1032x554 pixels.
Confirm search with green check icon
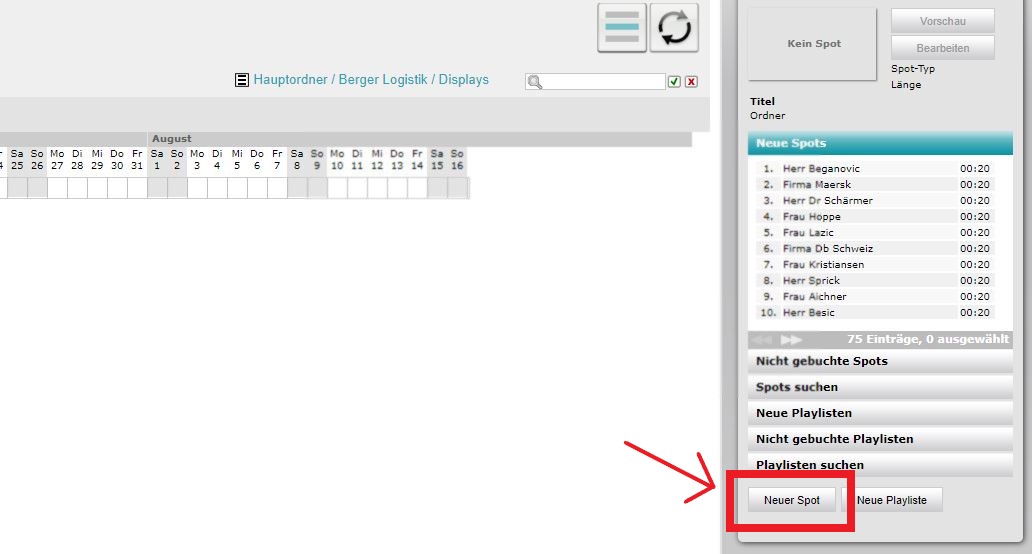click(674, 82)
